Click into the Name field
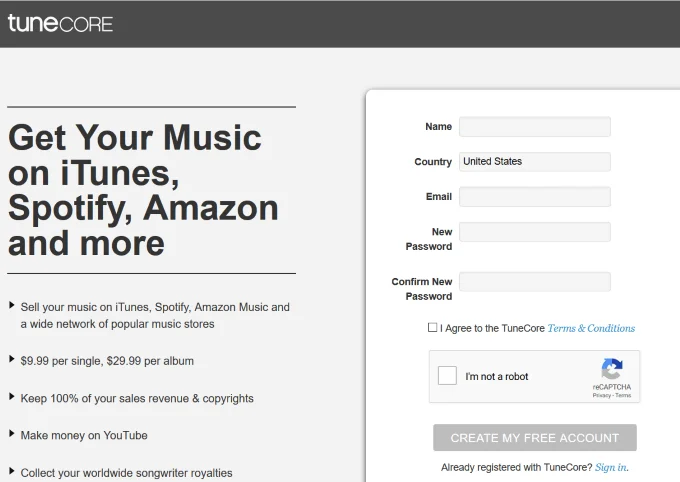 535,127
